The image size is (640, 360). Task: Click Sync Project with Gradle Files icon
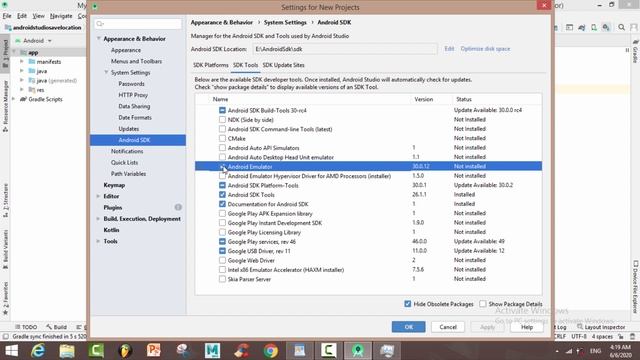point(582,27)
